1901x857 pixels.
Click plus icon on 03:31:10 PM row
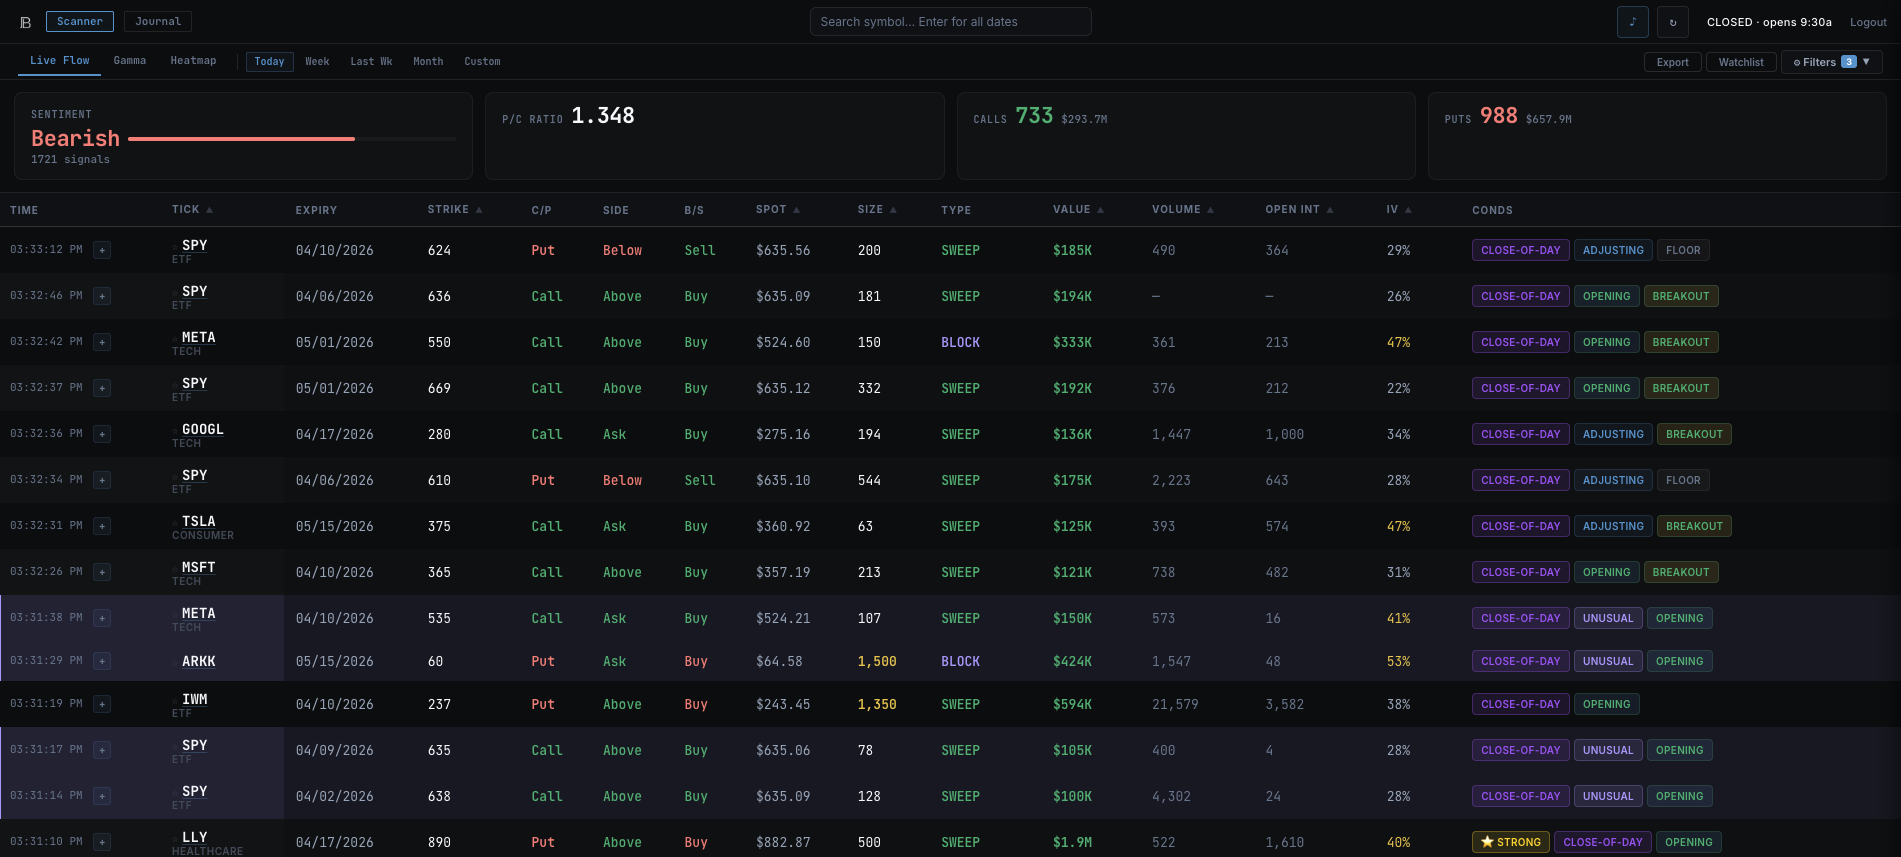[102, 842]
